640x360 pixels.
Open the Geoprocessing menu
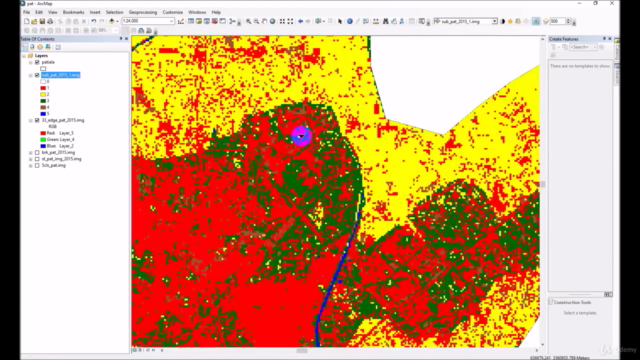[x=143, y=12]
